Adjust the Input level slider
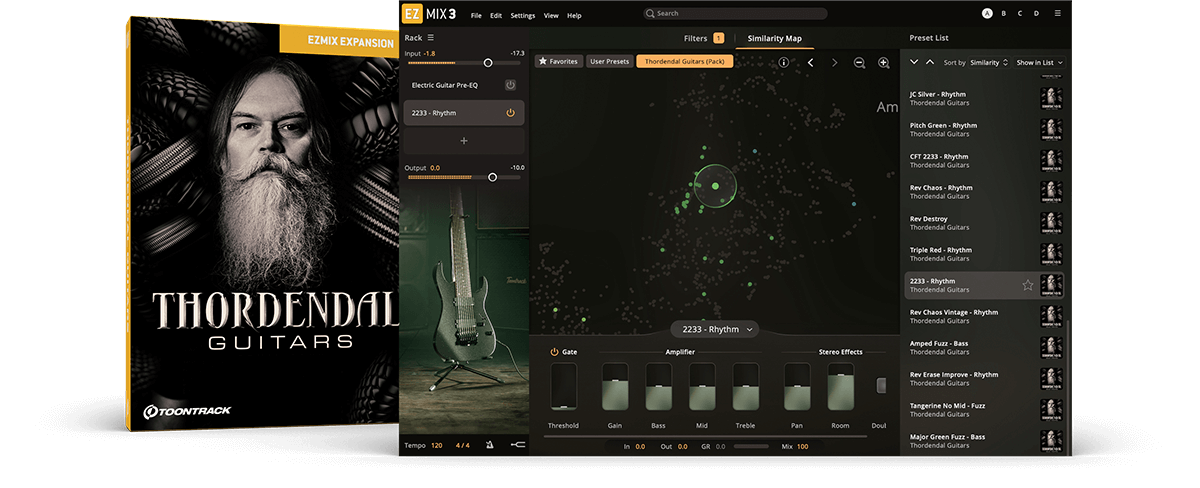This screenshot has width=1200, height=488. click(x=463, y=62)
